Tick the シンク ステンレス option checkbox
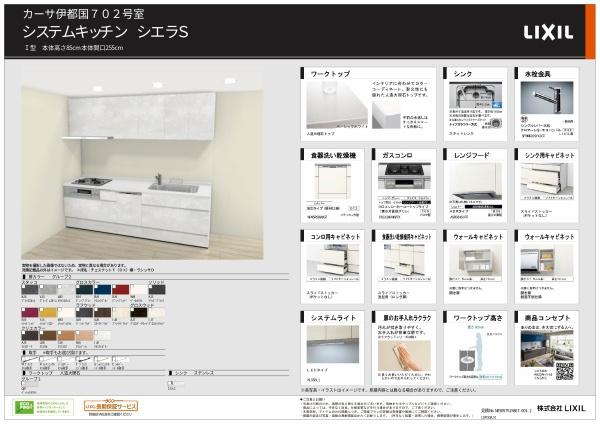600x424 pixels. point(170,383)
